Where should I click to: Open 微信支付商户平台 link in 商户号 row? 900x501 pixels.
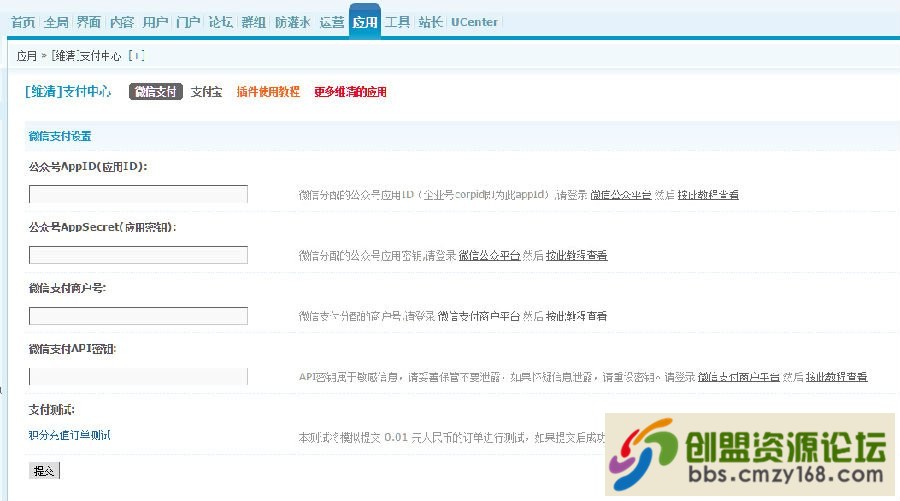479,316
